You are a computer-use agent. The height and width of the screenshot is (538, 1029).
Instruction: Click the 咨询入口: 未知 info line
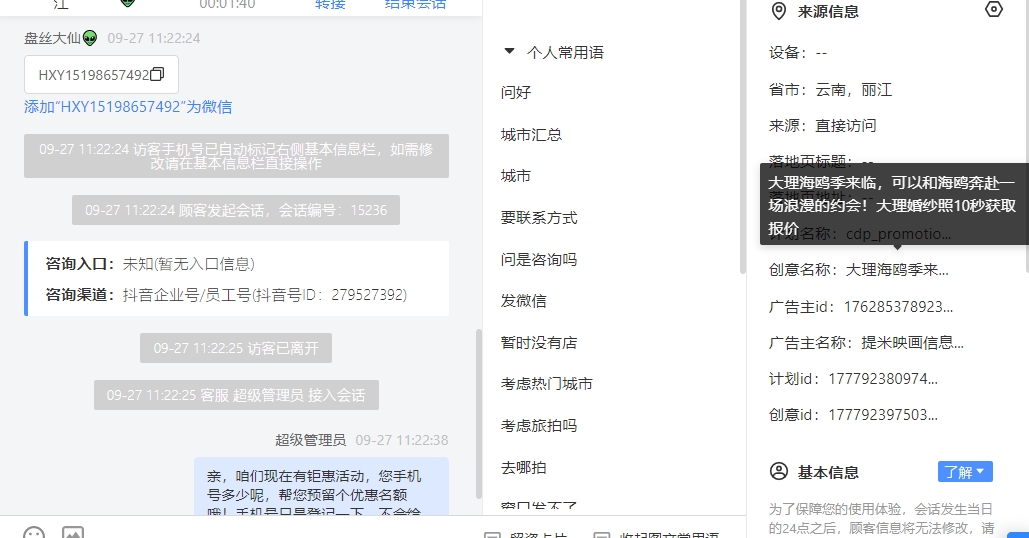click(150, 264)
